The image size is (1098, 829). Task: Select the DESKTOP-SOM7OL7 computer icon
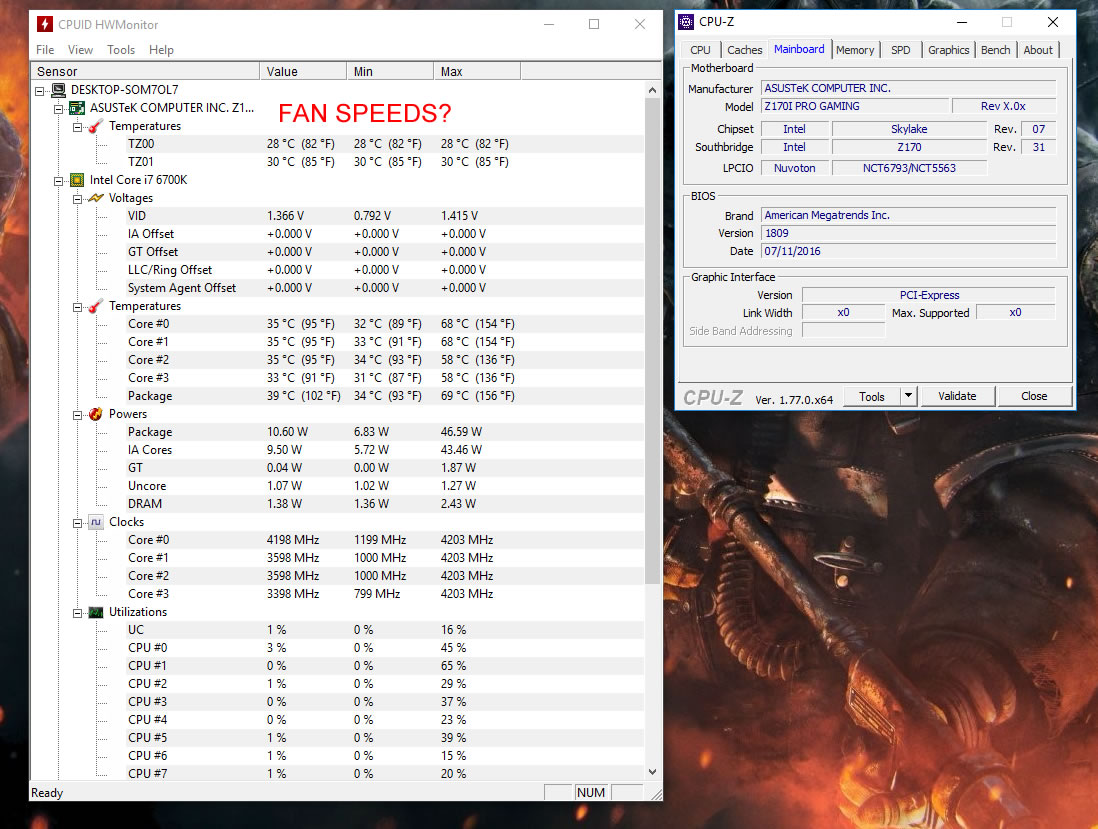coord(59,90)
